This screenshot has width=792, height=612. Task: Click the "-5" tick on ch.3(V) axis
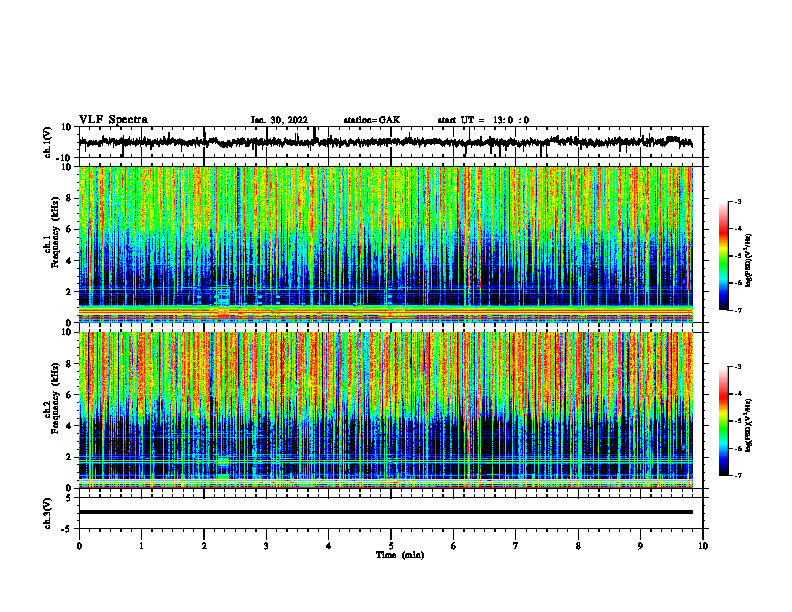tap(67, 529)
